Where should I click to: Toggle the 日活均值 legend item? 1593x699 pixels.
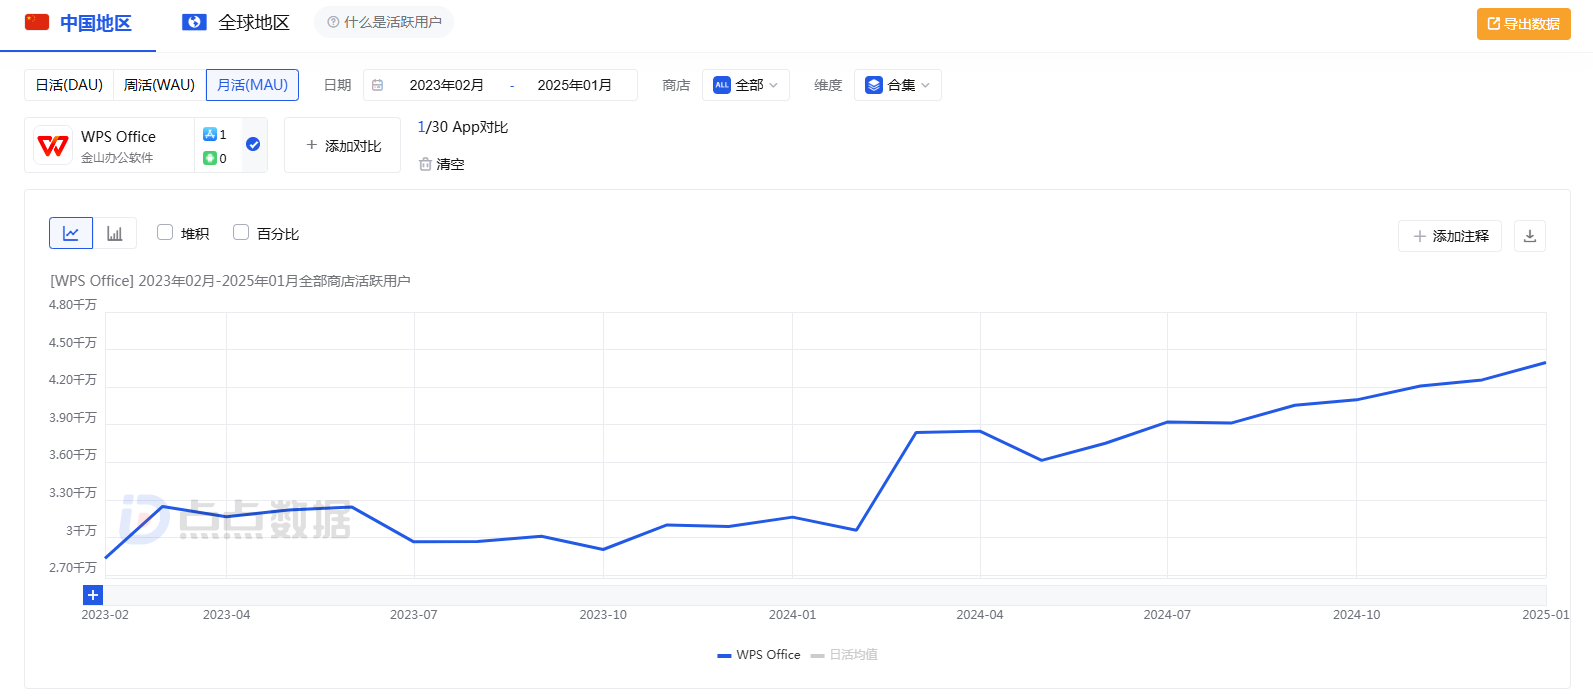(x=845, y=655)
